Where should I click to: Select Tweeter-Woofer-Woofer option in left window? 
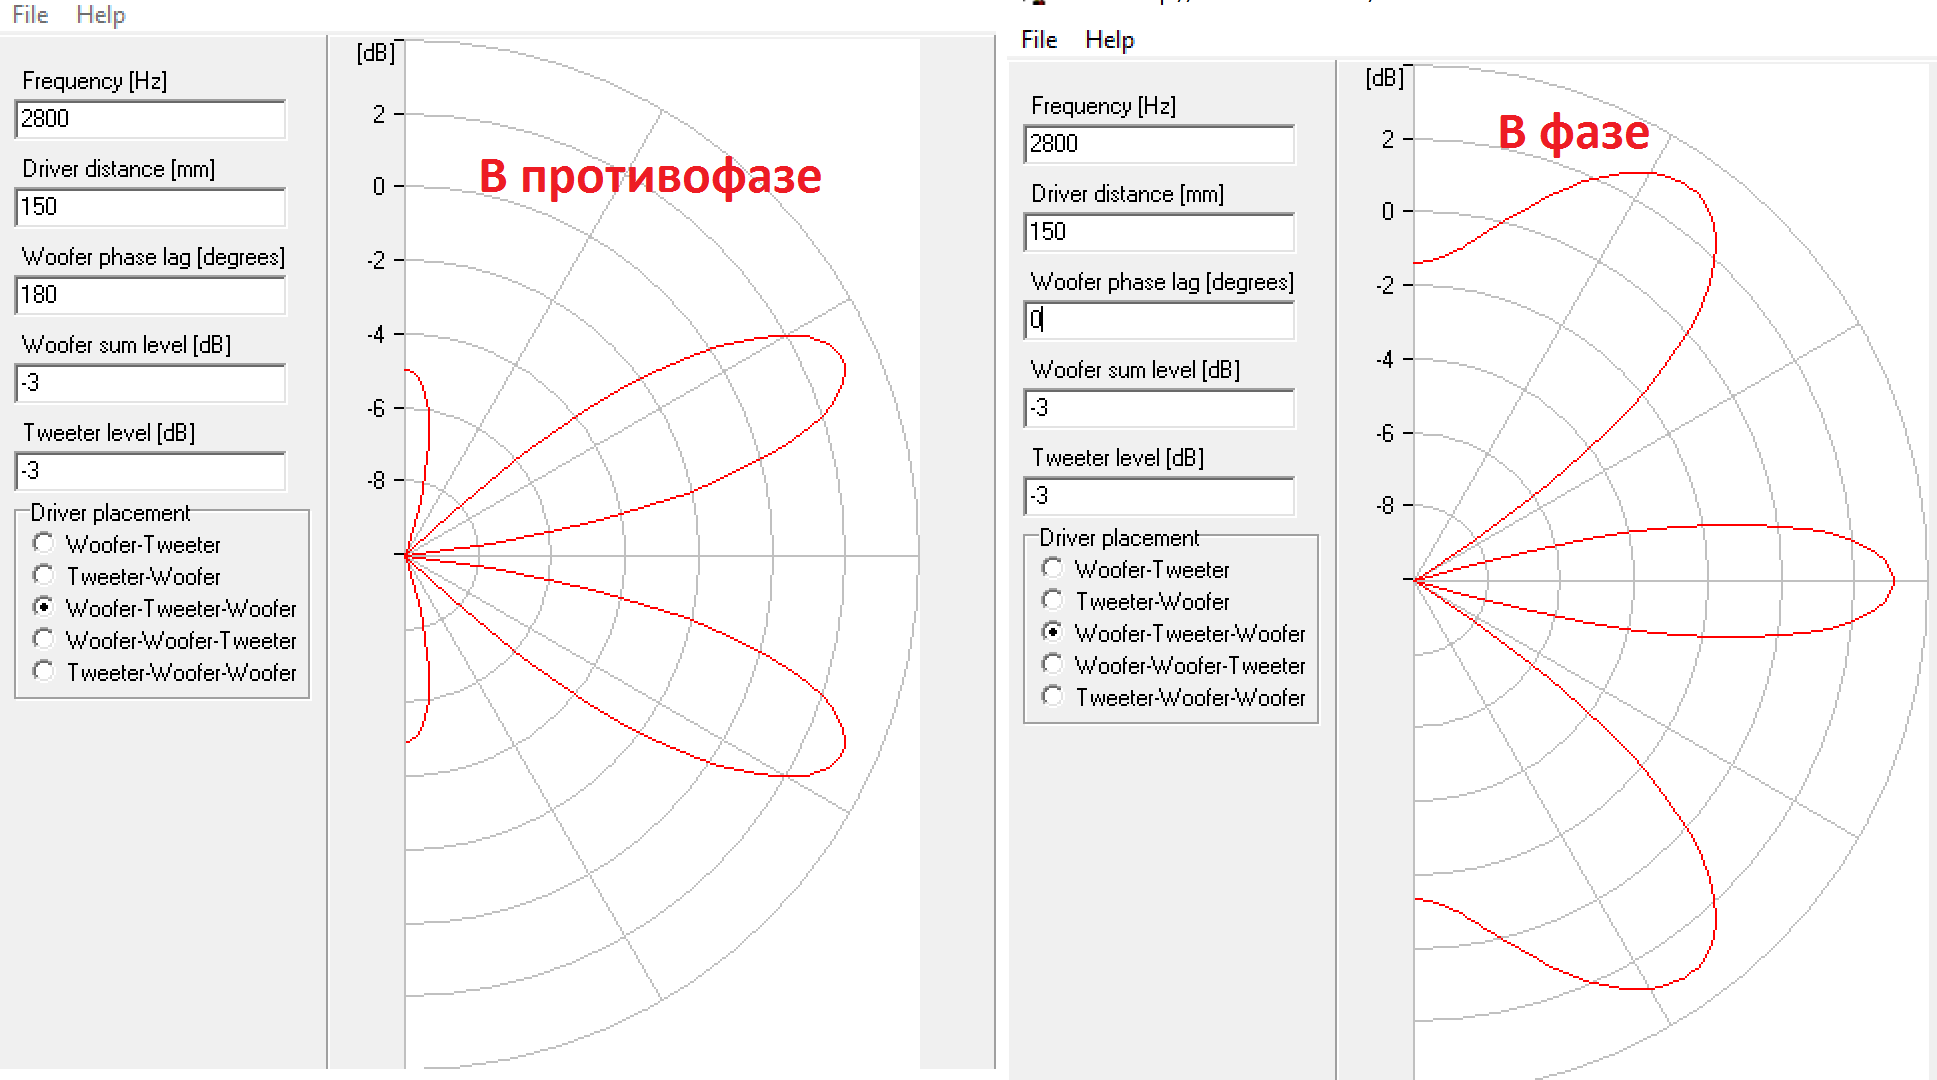click(43, 671)
